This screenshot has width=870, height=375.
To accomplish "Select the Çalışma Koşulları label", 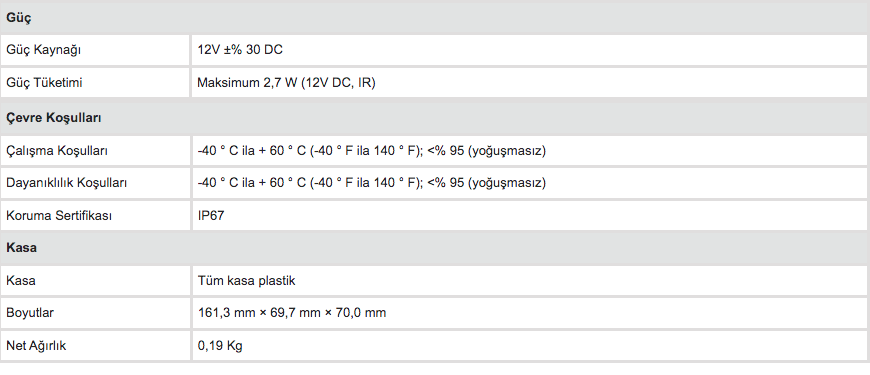I will (x=57, y=150).
